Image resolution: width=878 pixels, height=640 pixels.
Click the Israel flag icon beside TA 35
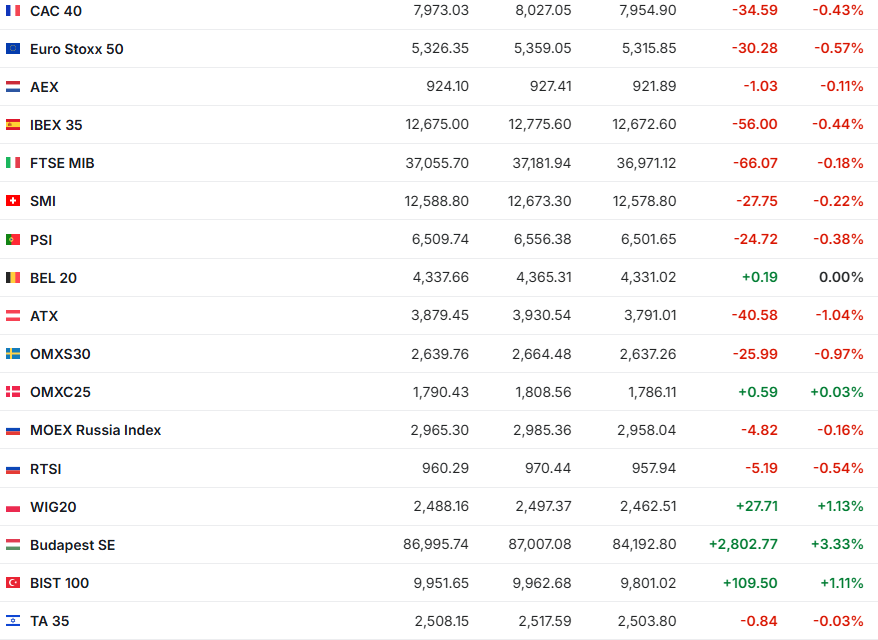click(x=13, y=621)
